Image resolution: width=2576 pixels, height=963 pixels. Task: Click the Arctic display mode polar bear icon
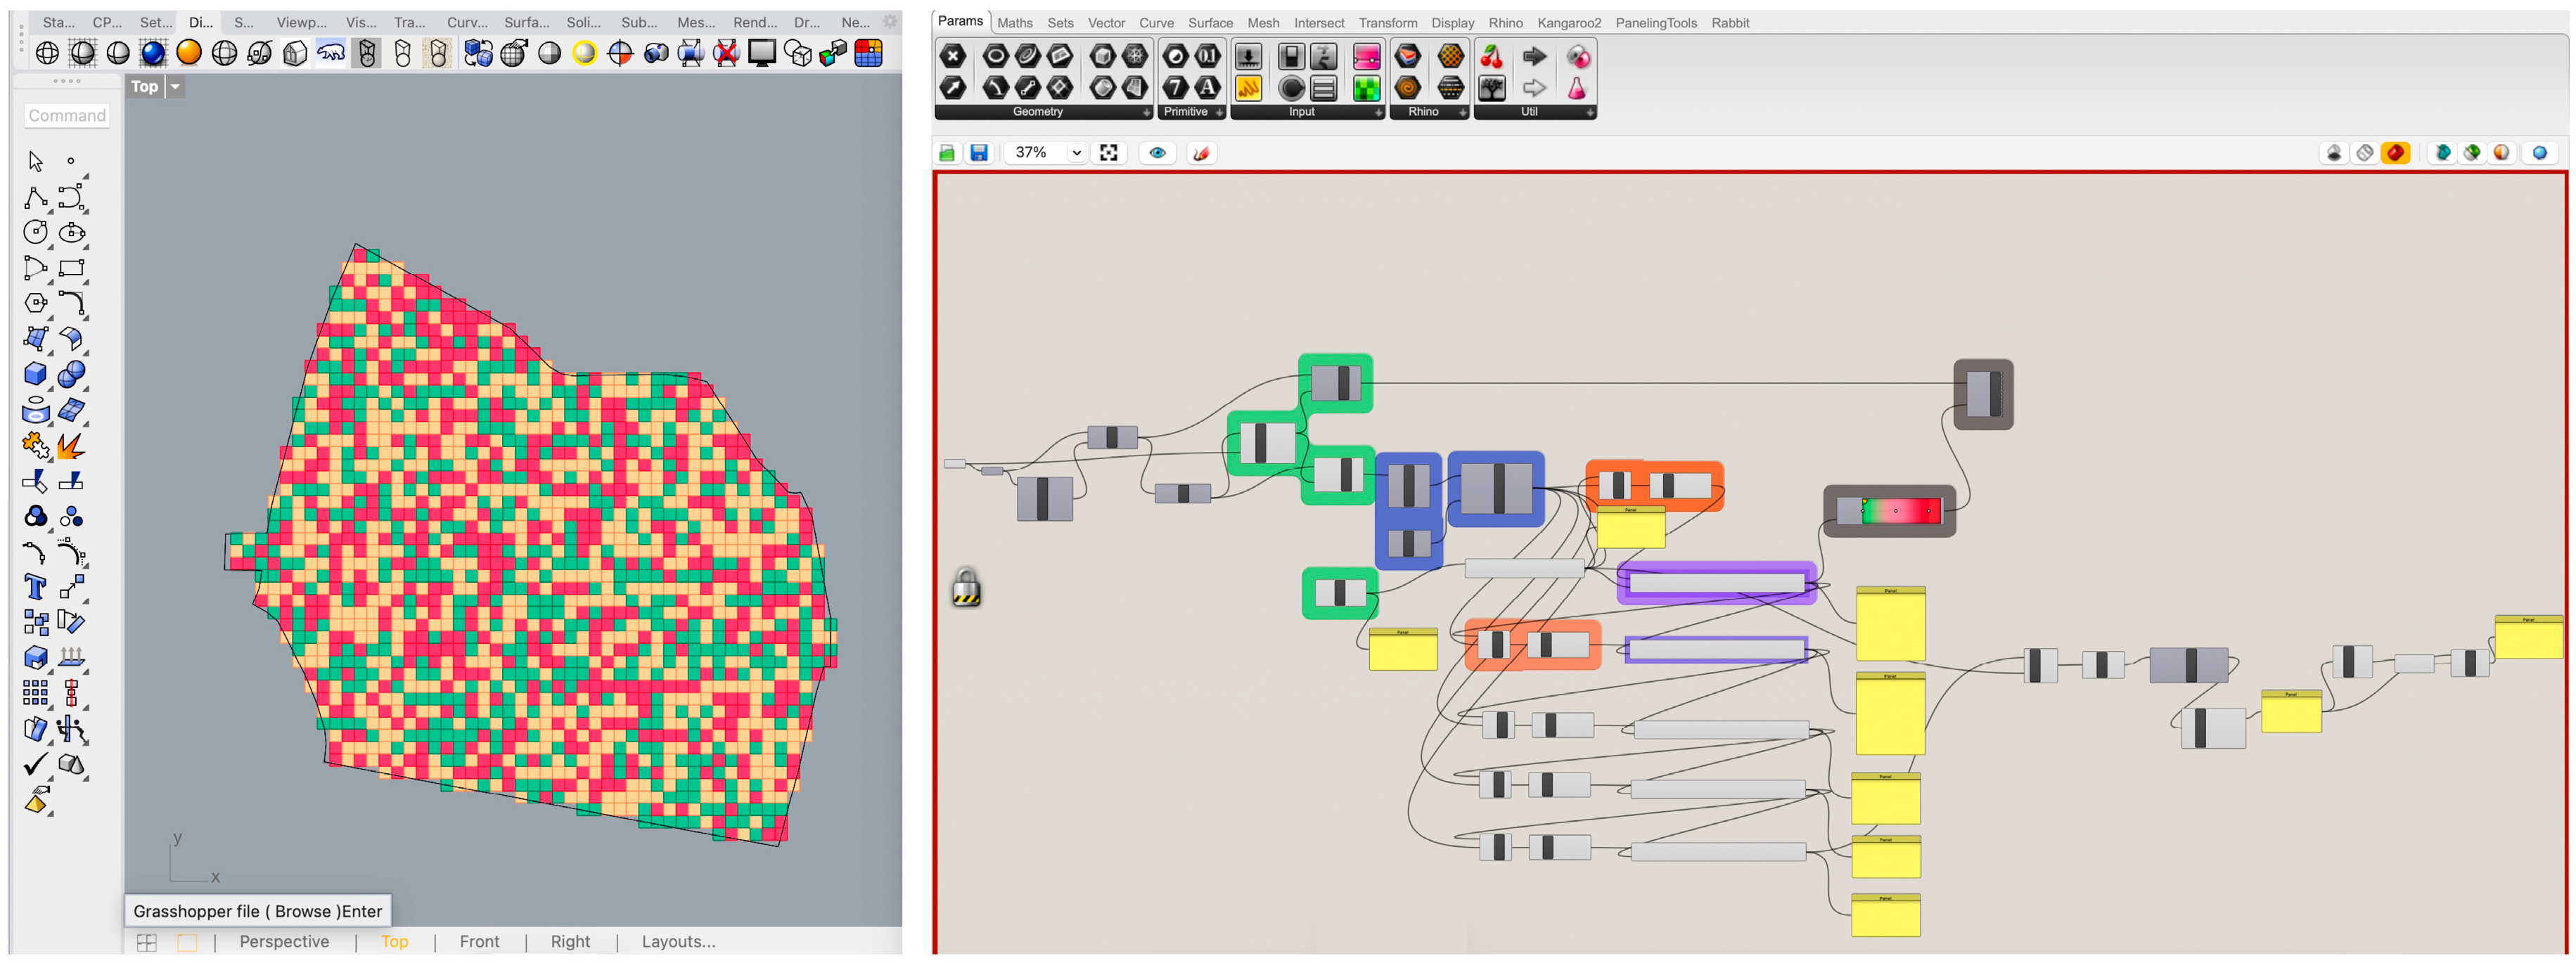(331, 53)
